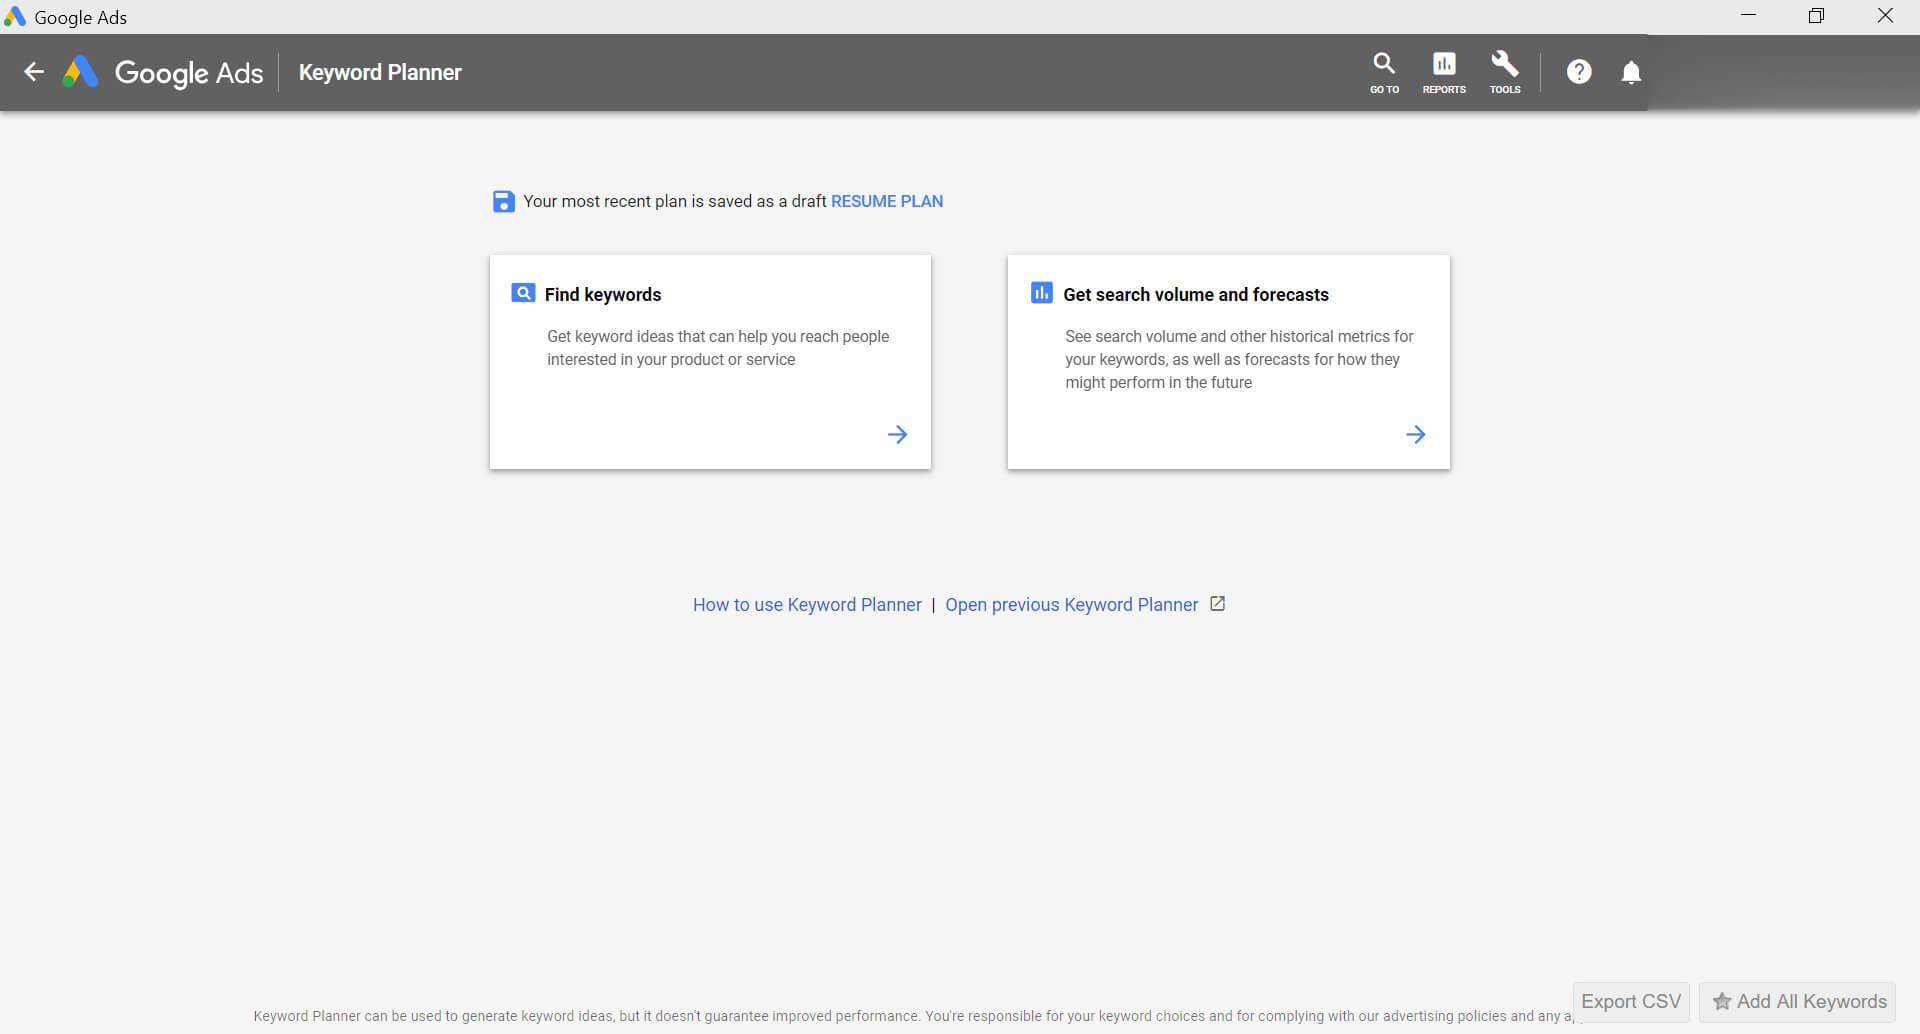Open the Reports icon
The image size is (1920, 1034).
(x=1444, y=73)
